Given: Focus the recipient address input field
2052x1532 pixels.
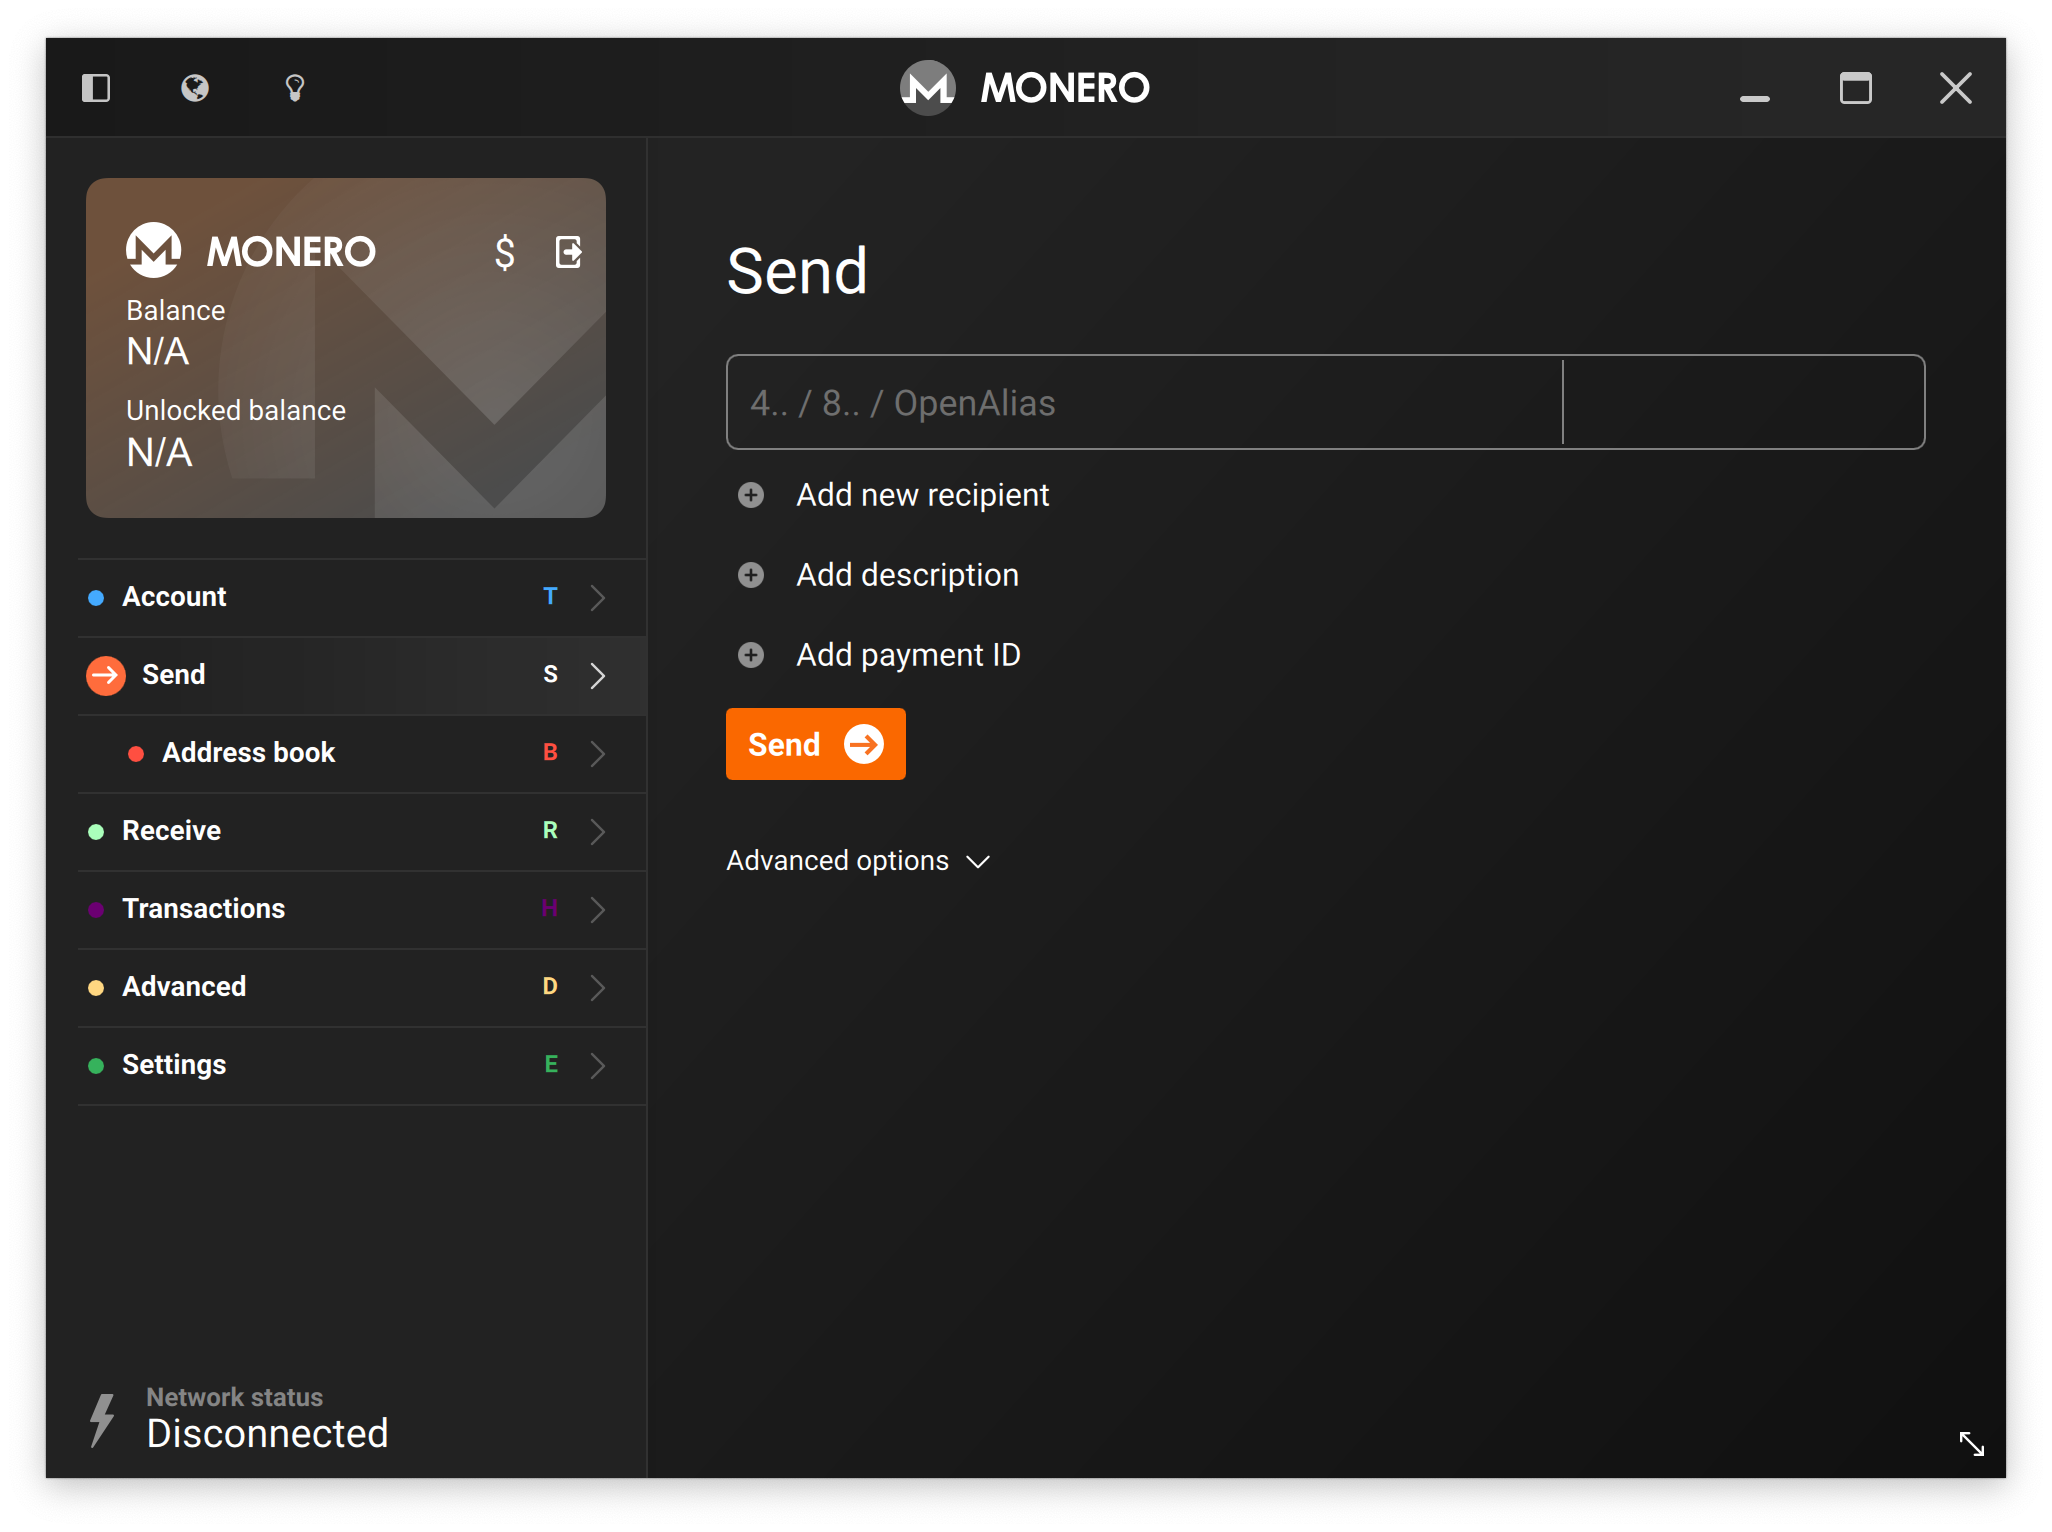Looking at the screenshot, I should [x=1144, y=402].
